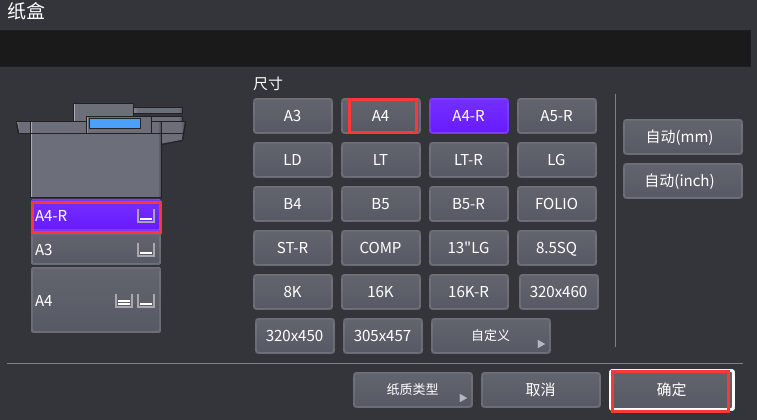Select the 320x460 paper size
This screenshot has width=757, height=420.
click(559, 291)
